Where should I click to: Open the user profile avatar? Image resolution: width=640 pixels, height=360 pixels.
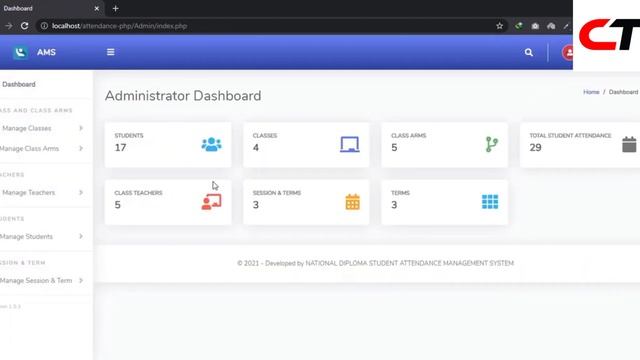567,53
